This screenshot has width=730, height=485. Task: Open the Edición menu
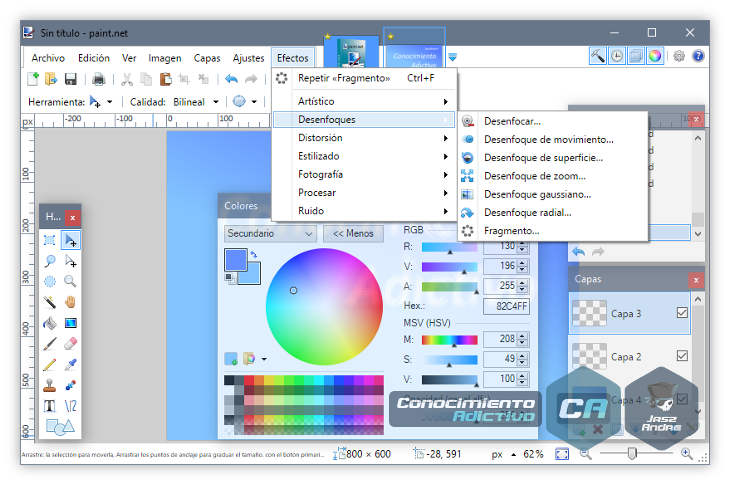click(94, 58)
